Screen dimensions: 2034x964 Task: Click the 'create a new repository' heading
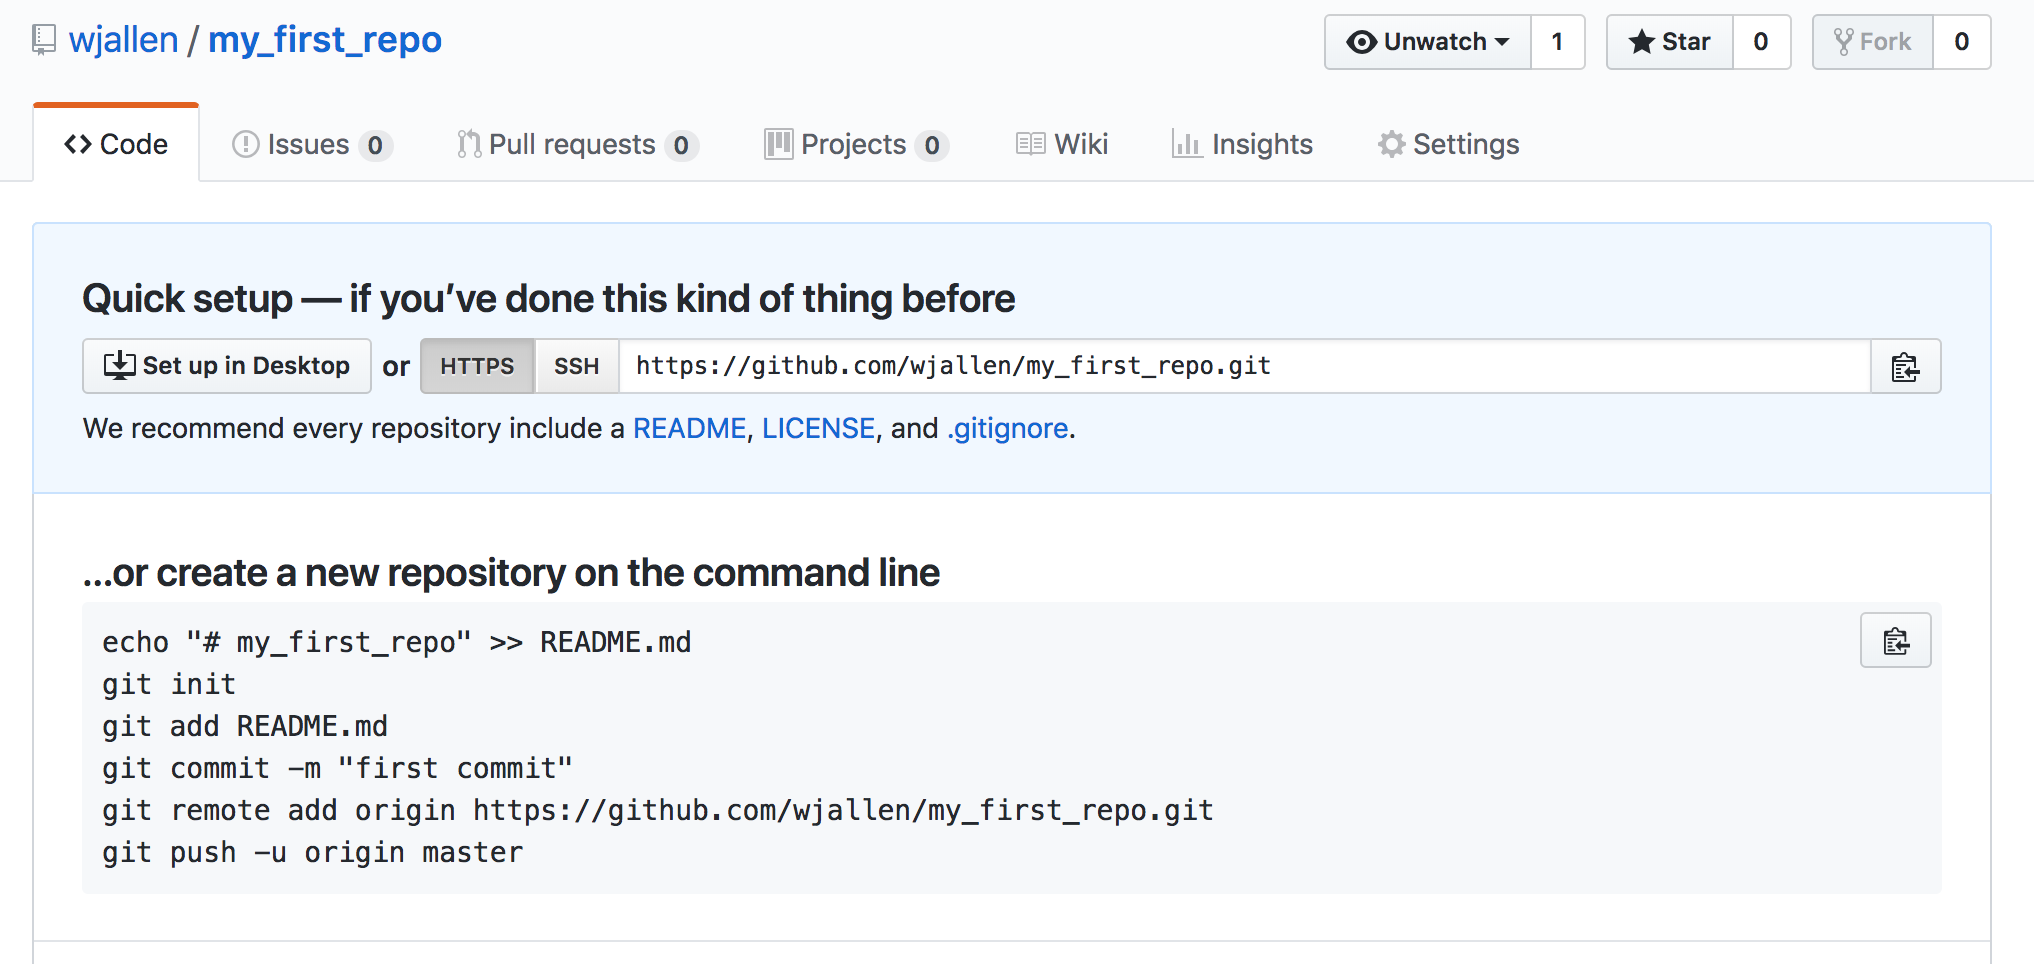tap(511, 572)
